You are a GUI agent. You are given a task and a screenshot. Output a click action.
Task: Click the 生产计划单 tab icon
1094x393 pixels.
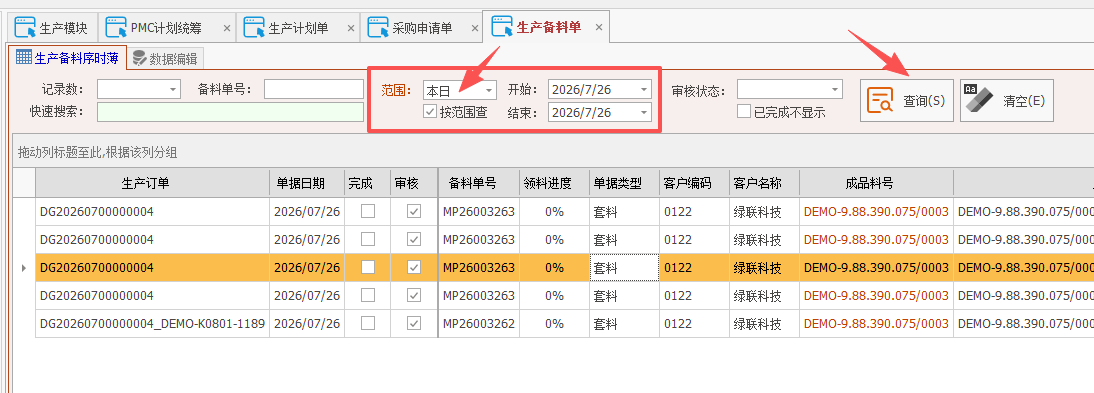pos(254,28)
